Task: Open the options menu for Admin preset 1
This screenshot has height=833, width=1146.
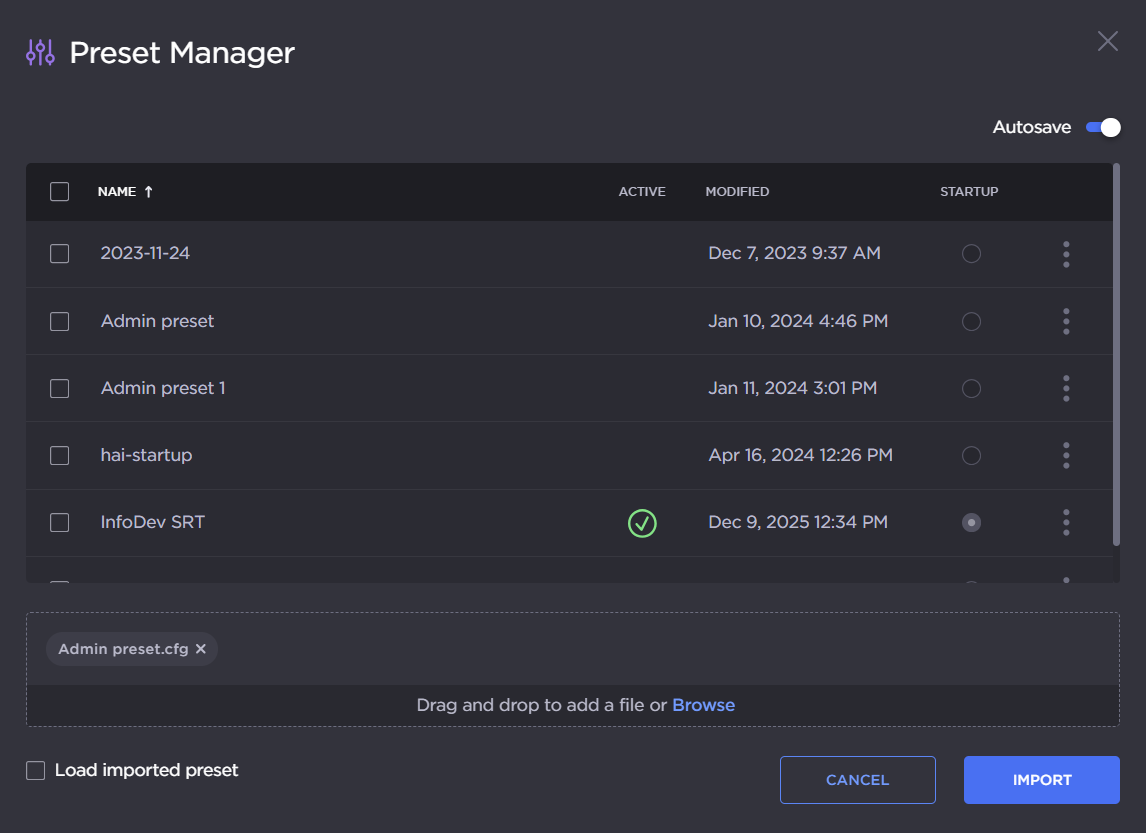Action: pyautogui.click(x=1066, y=388)
